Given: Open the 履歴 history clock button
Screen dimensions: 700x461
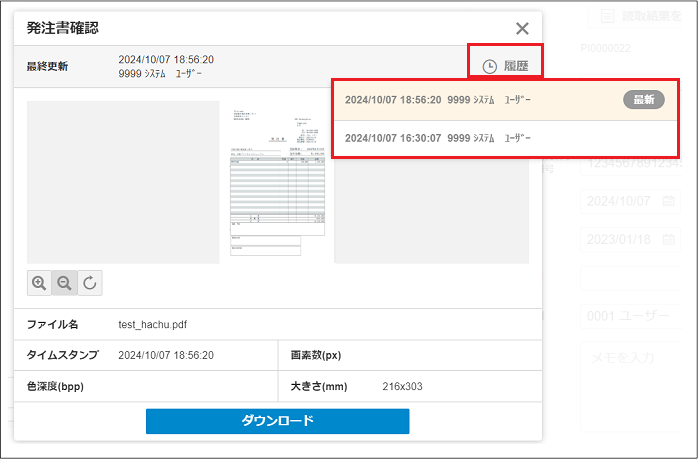Looking at the screenshot, I should point(505,66).
